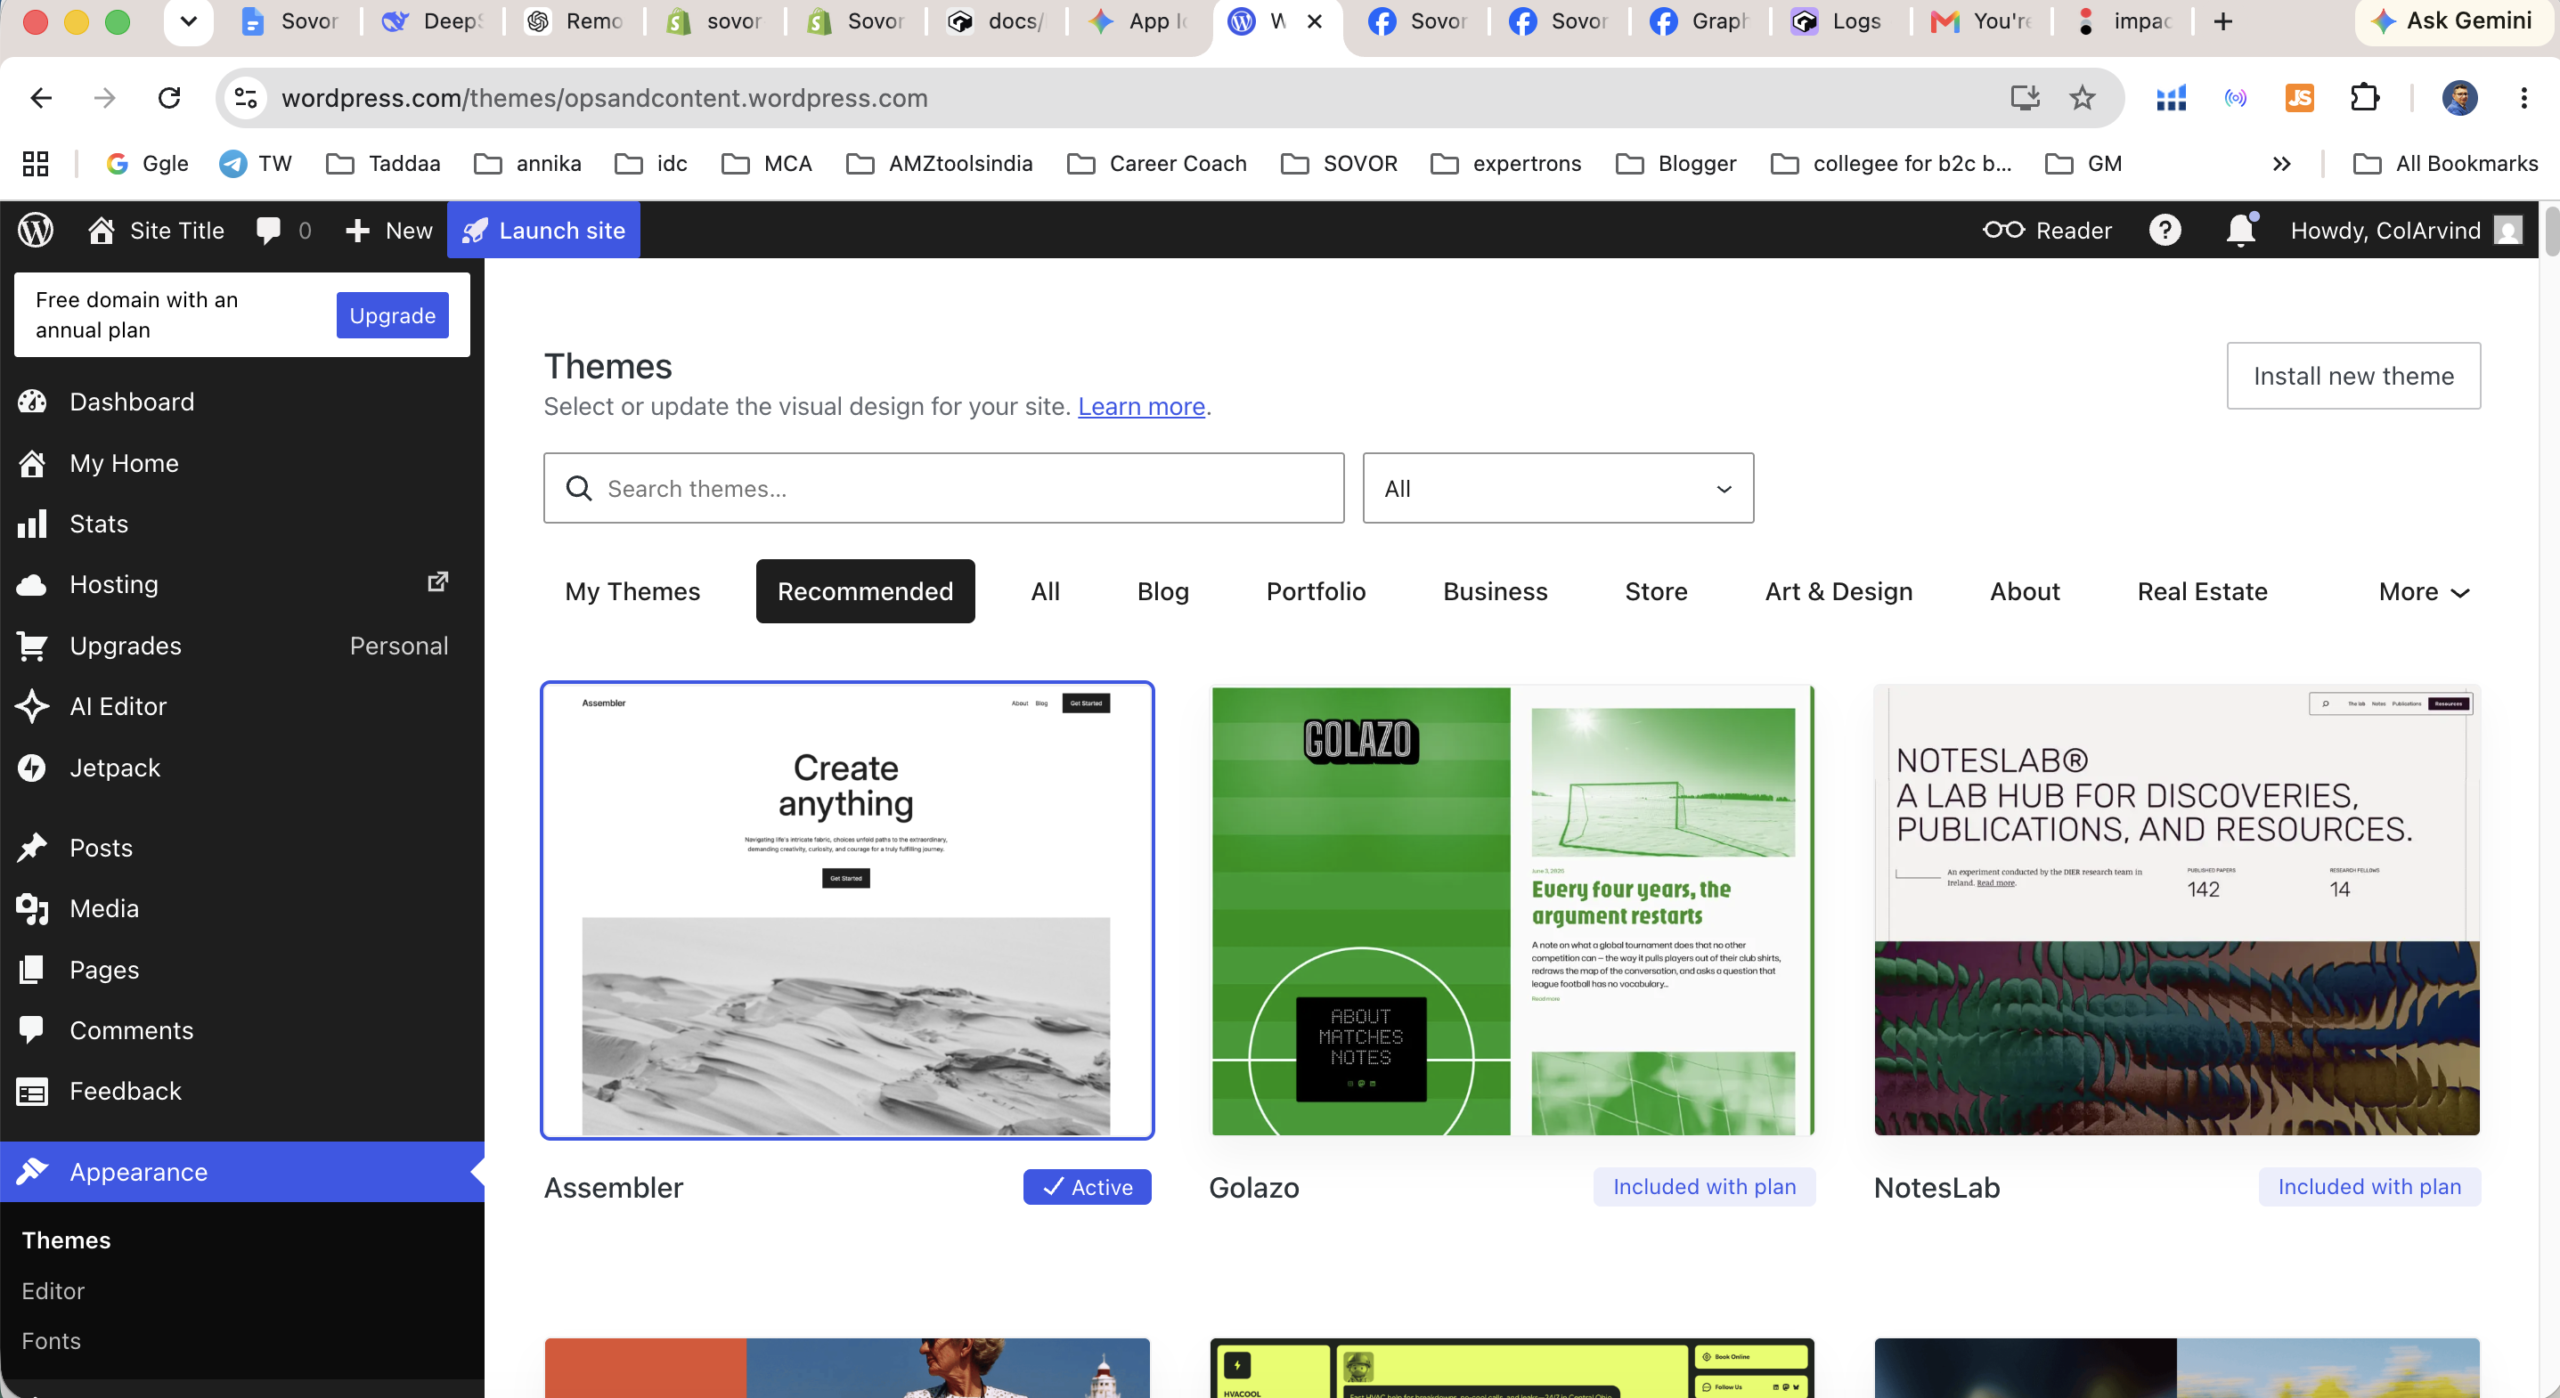Open the SOVOR bookmarks folder
This screenshot has height=1398, width=2560.
pos(1339,164)
